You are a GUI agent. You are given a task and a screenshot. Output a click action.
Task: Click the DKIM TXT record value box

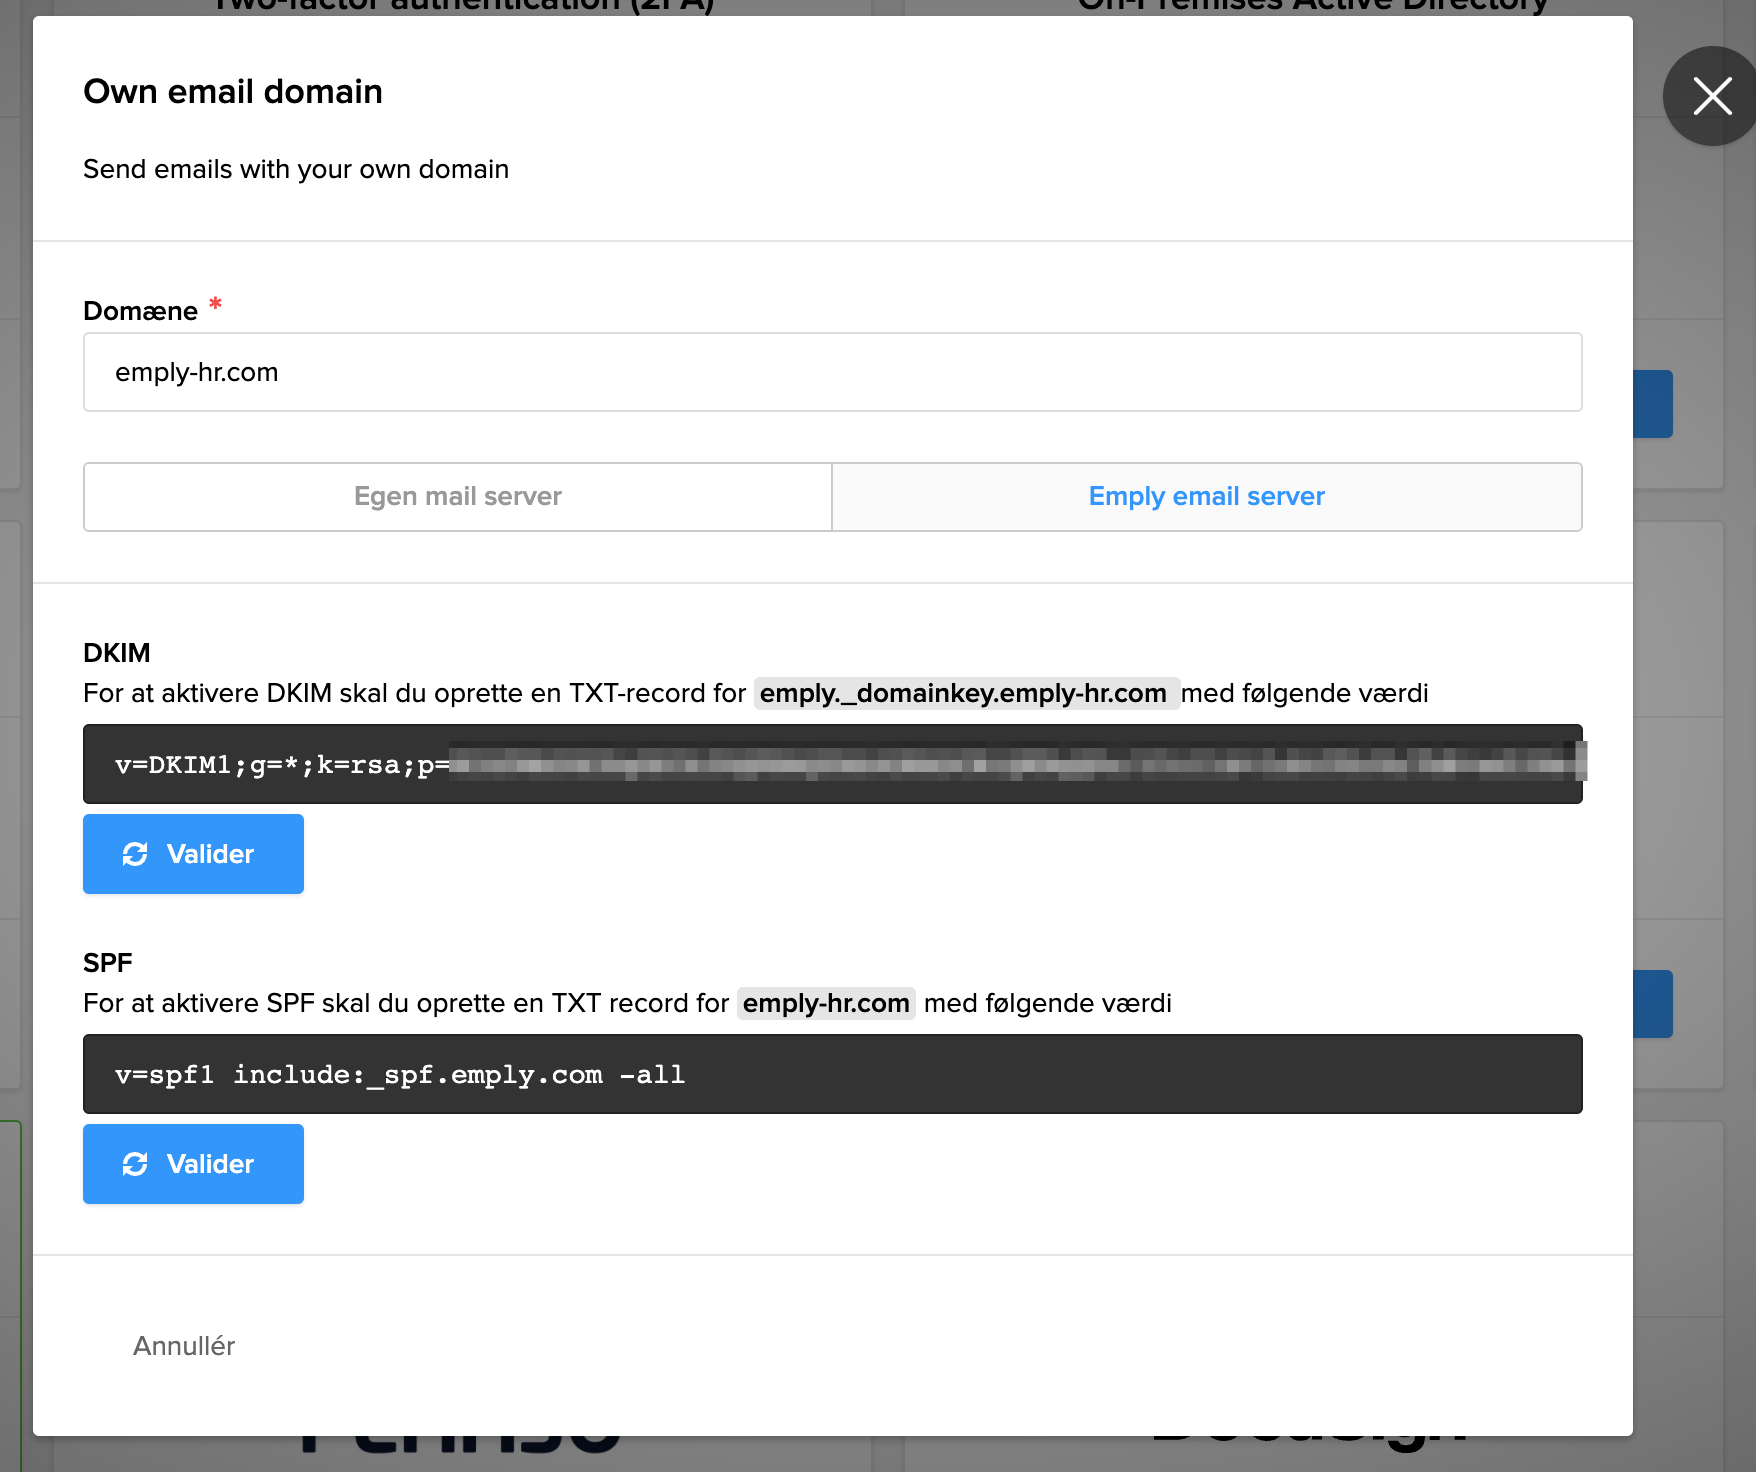[x=832, y=764]
